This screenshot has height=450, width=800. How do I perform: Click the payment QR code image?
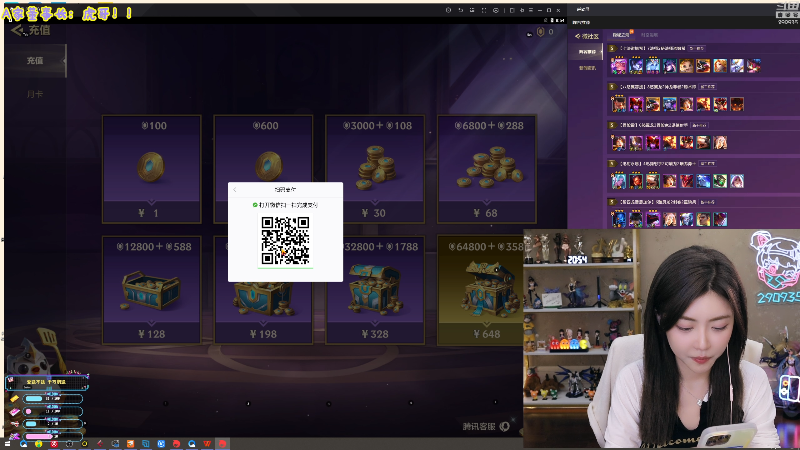coord(285,240)
